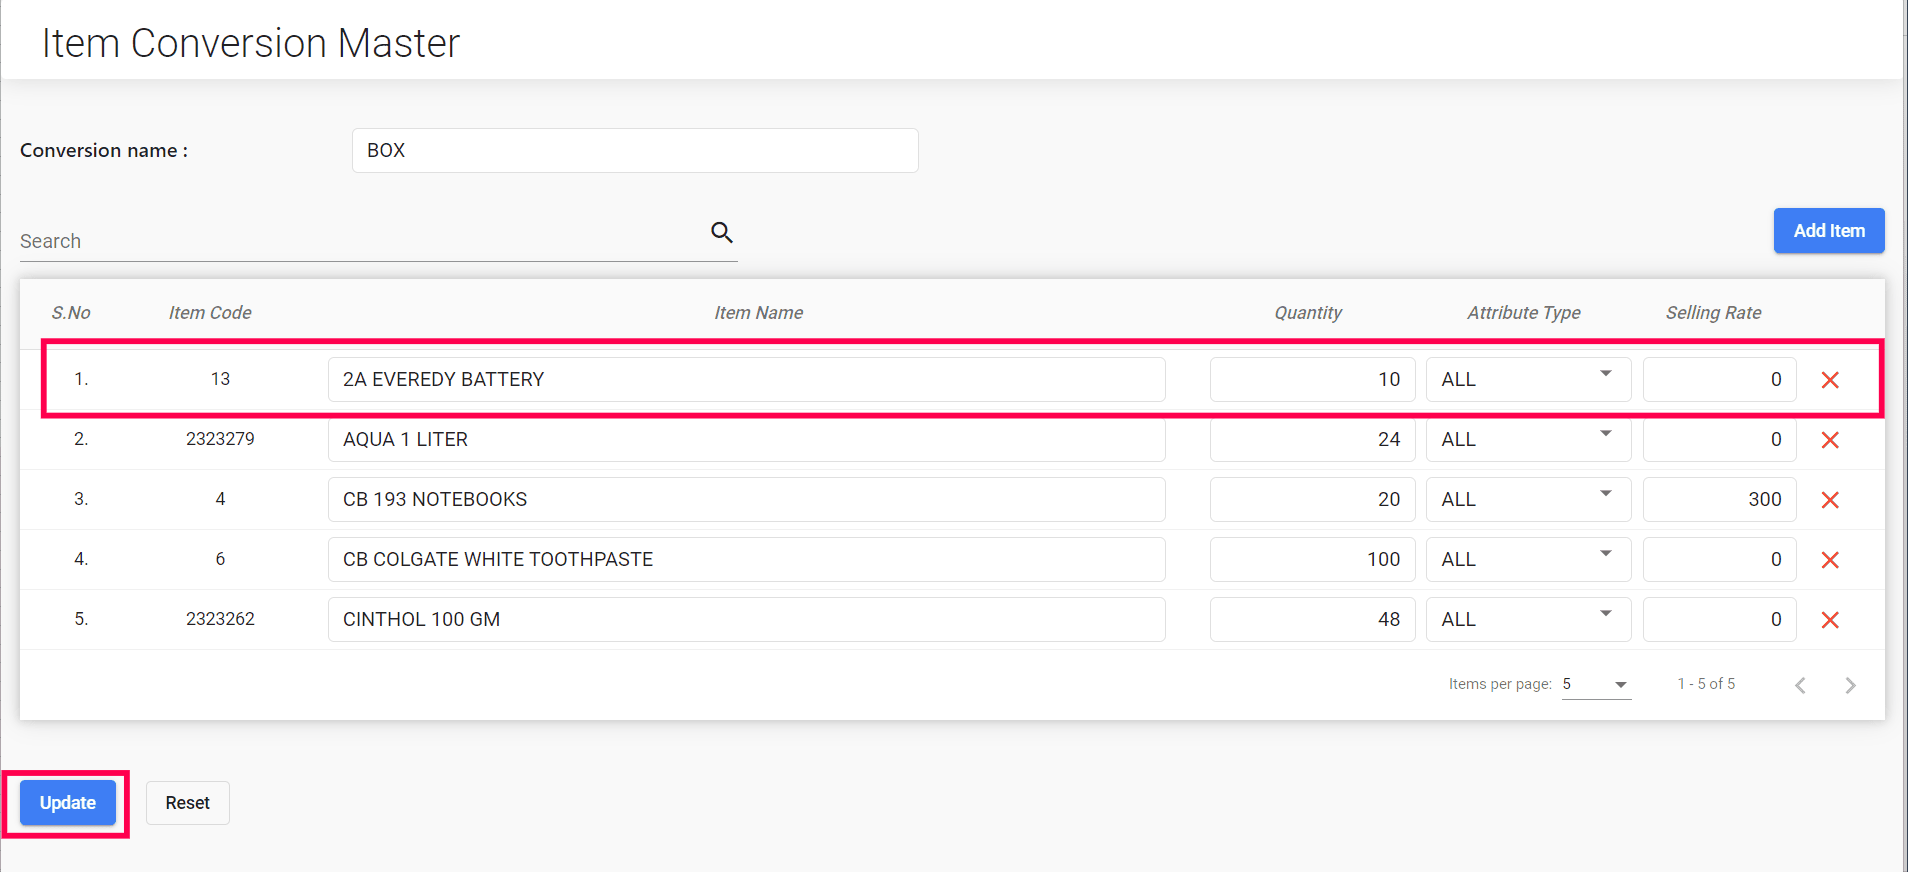1908x872 pixels.
Task: Expand Attribute Type dropdown for CB 193 NOTEBOOKS
Action: (x=1528, y=500)
